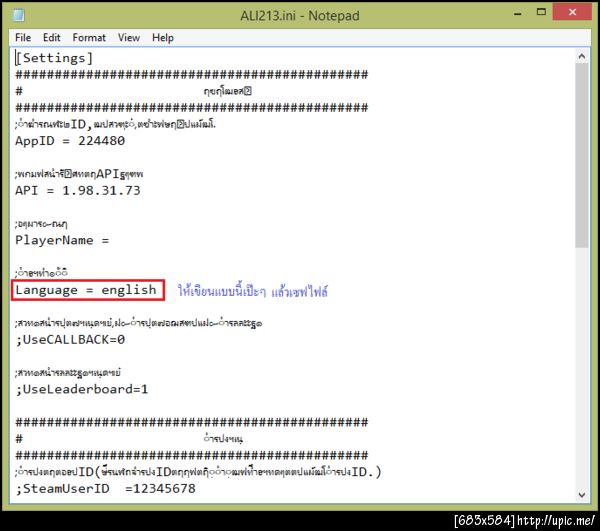Click the vertical scrollbar thumb
This screenshot has width=600, height=531.
(x=582, y=155)
